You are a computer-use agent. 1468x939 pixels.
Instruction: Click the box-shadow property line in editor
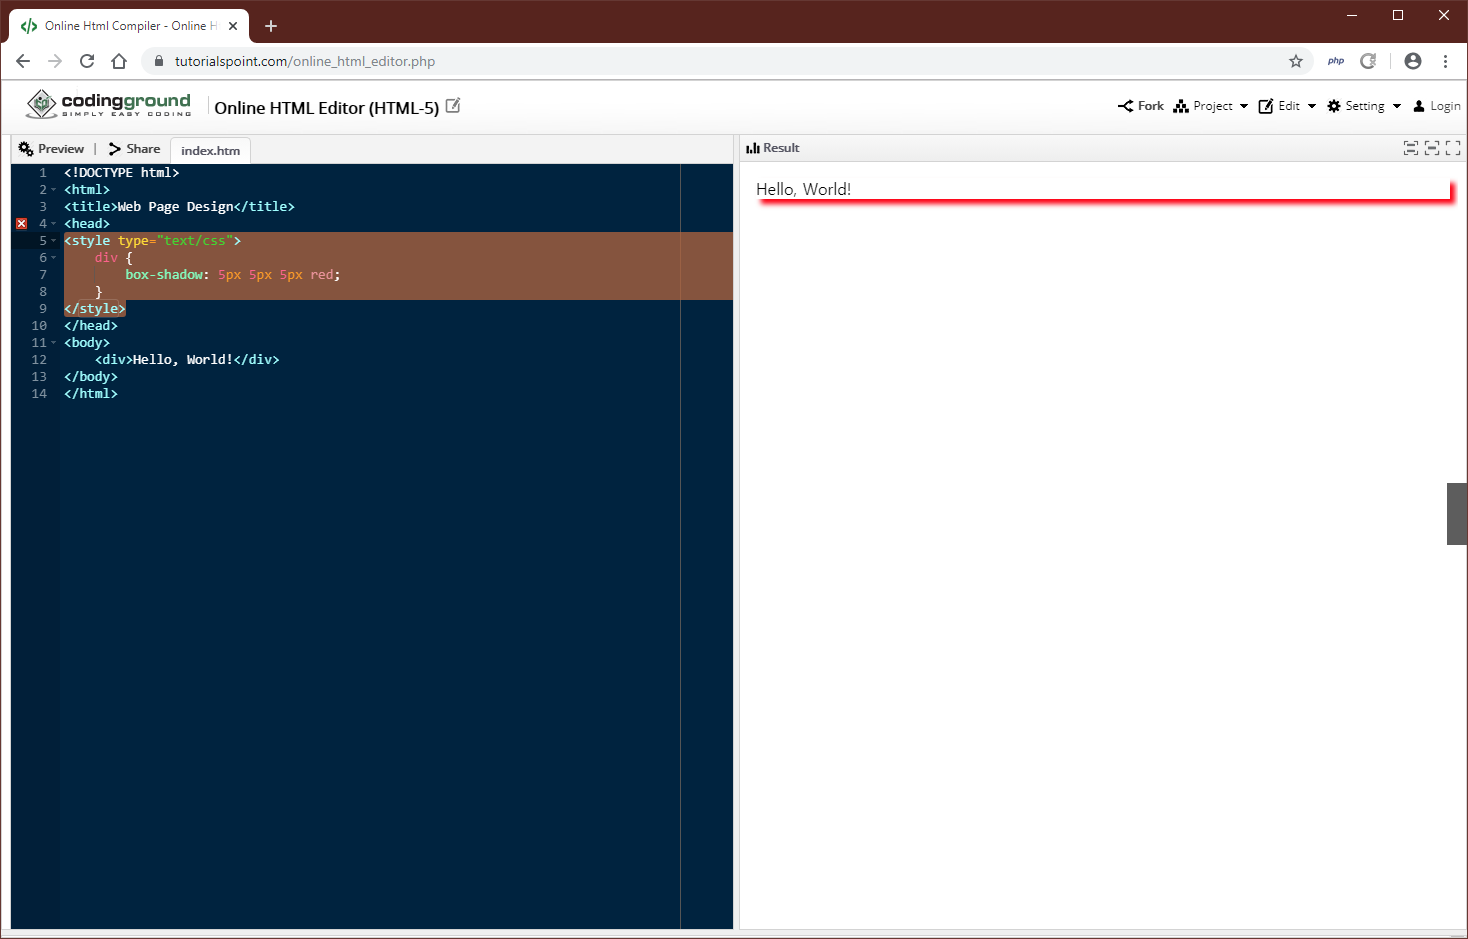[233, 275]
